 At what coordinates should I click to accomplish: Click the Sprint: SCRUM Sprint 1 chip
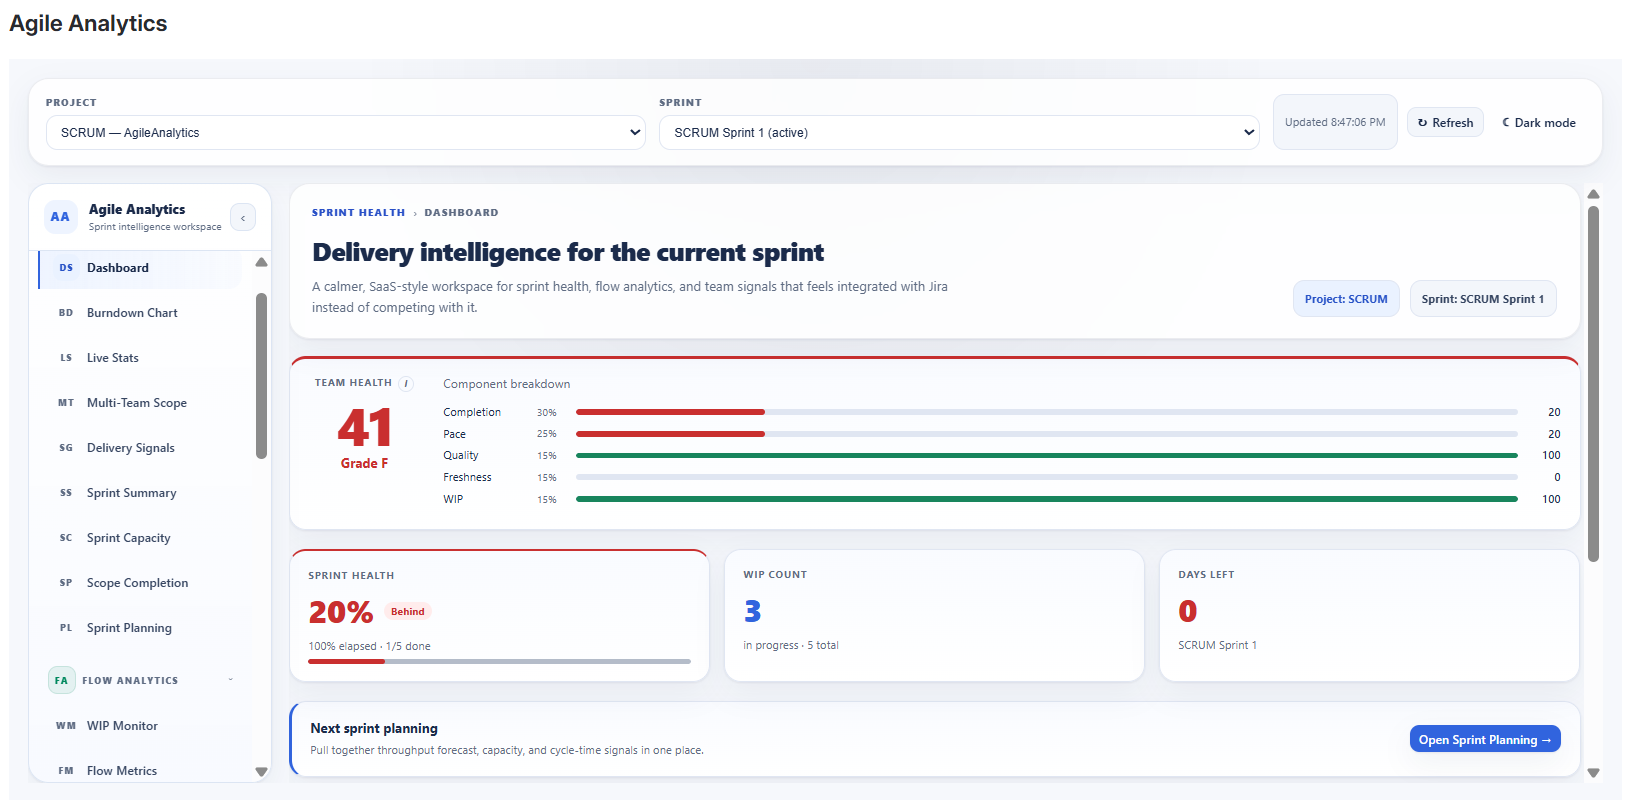tap(1483, 299)
